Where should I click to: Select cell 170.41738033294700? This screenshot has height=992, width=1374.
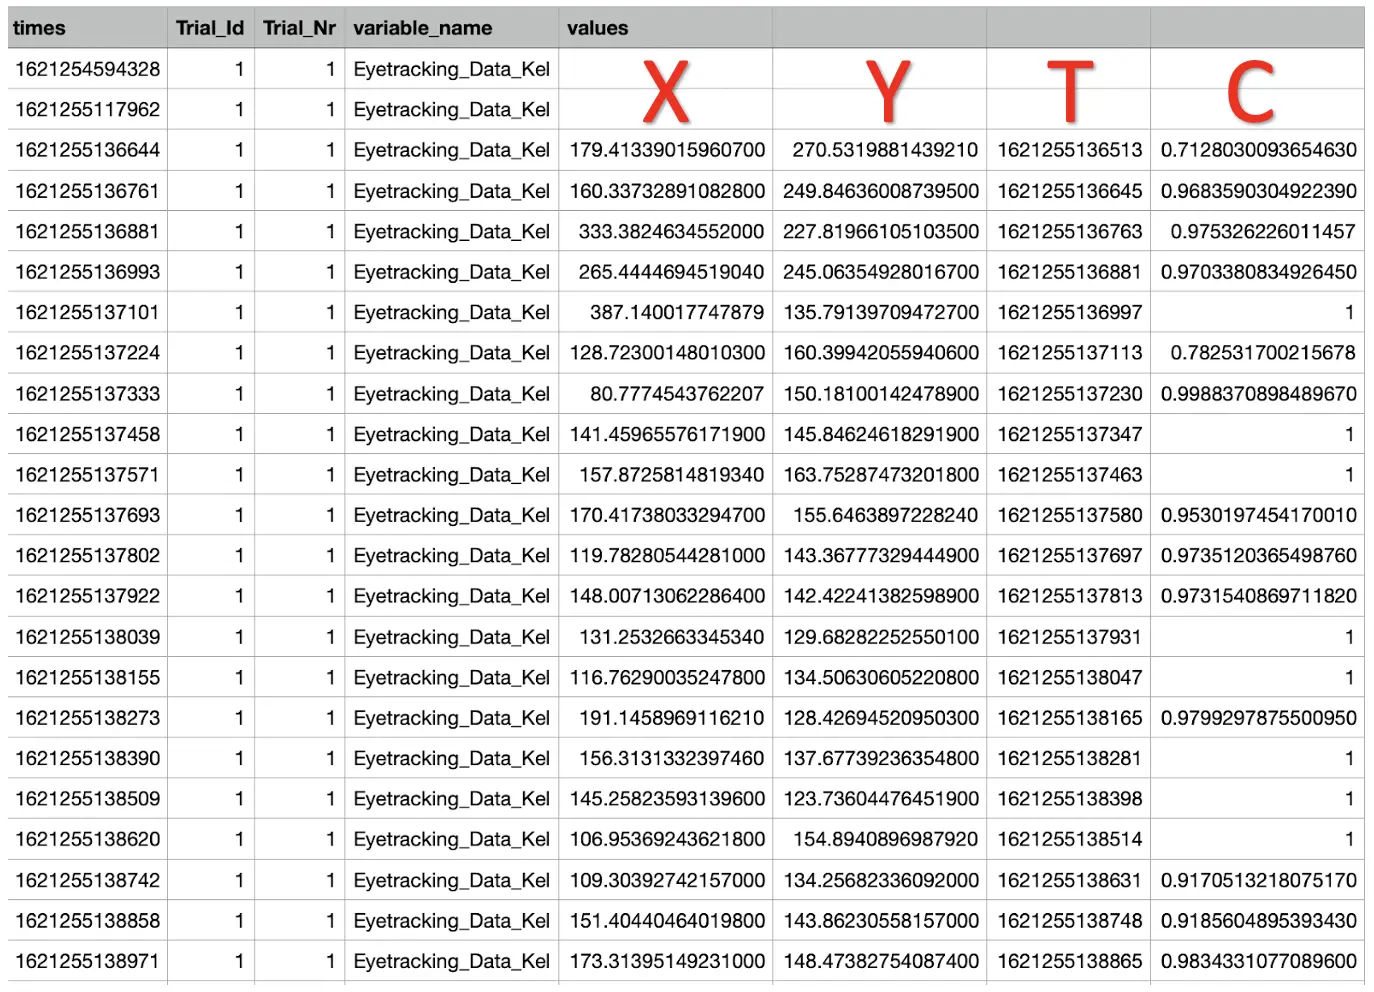665,515
